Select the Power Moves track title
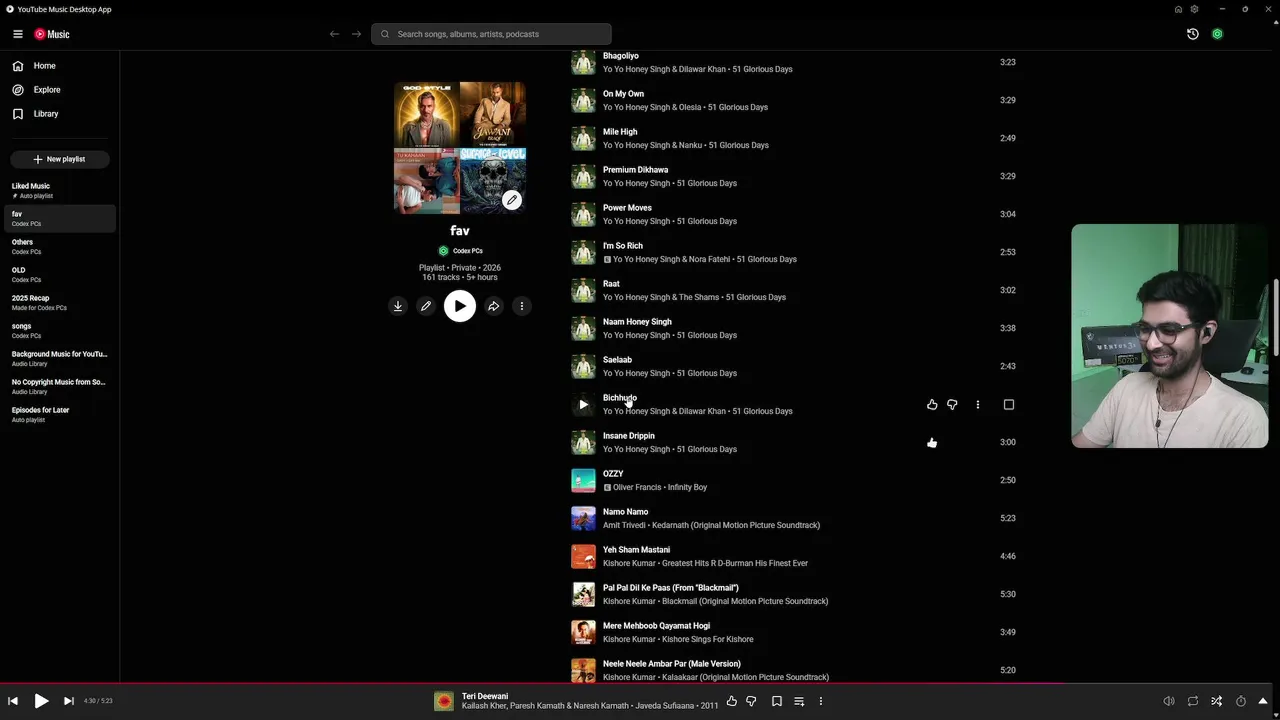The height and width of the screenshot is (720, 1280). [x=627, y=208]
